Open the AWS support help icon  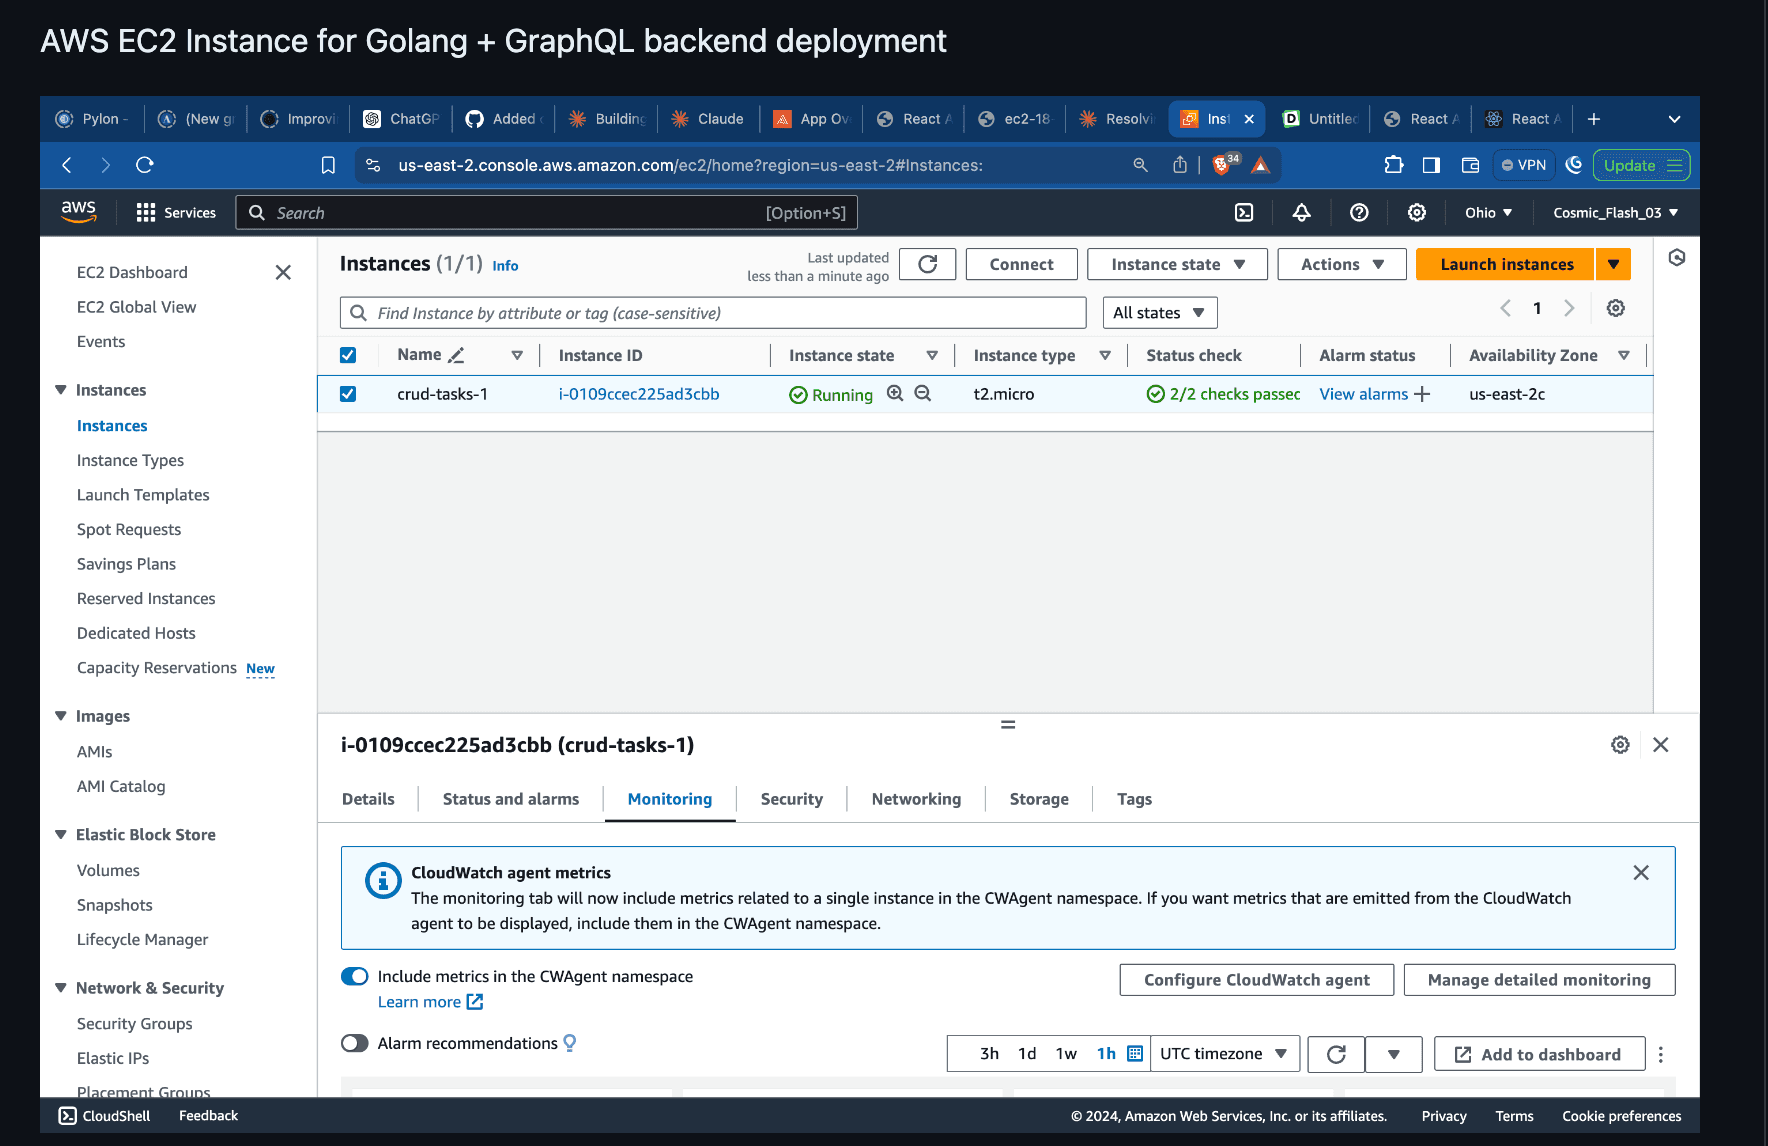tap(1359, 212)
